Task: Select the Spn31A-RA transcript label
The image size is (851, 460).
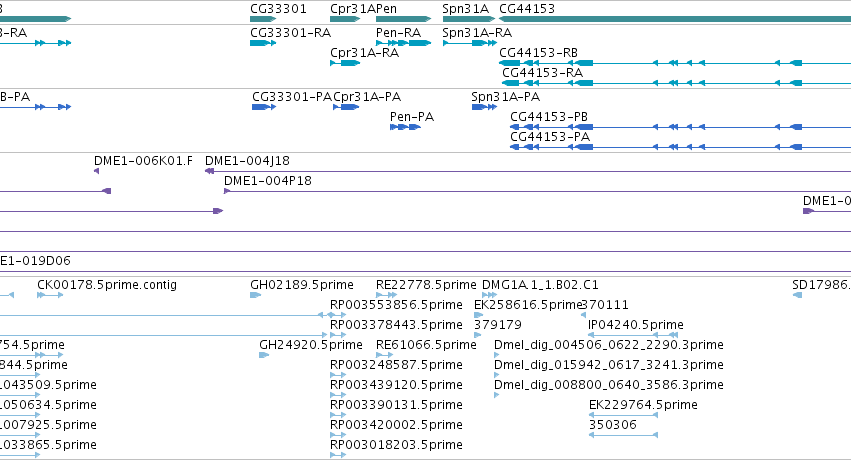Action: (477, 33)
